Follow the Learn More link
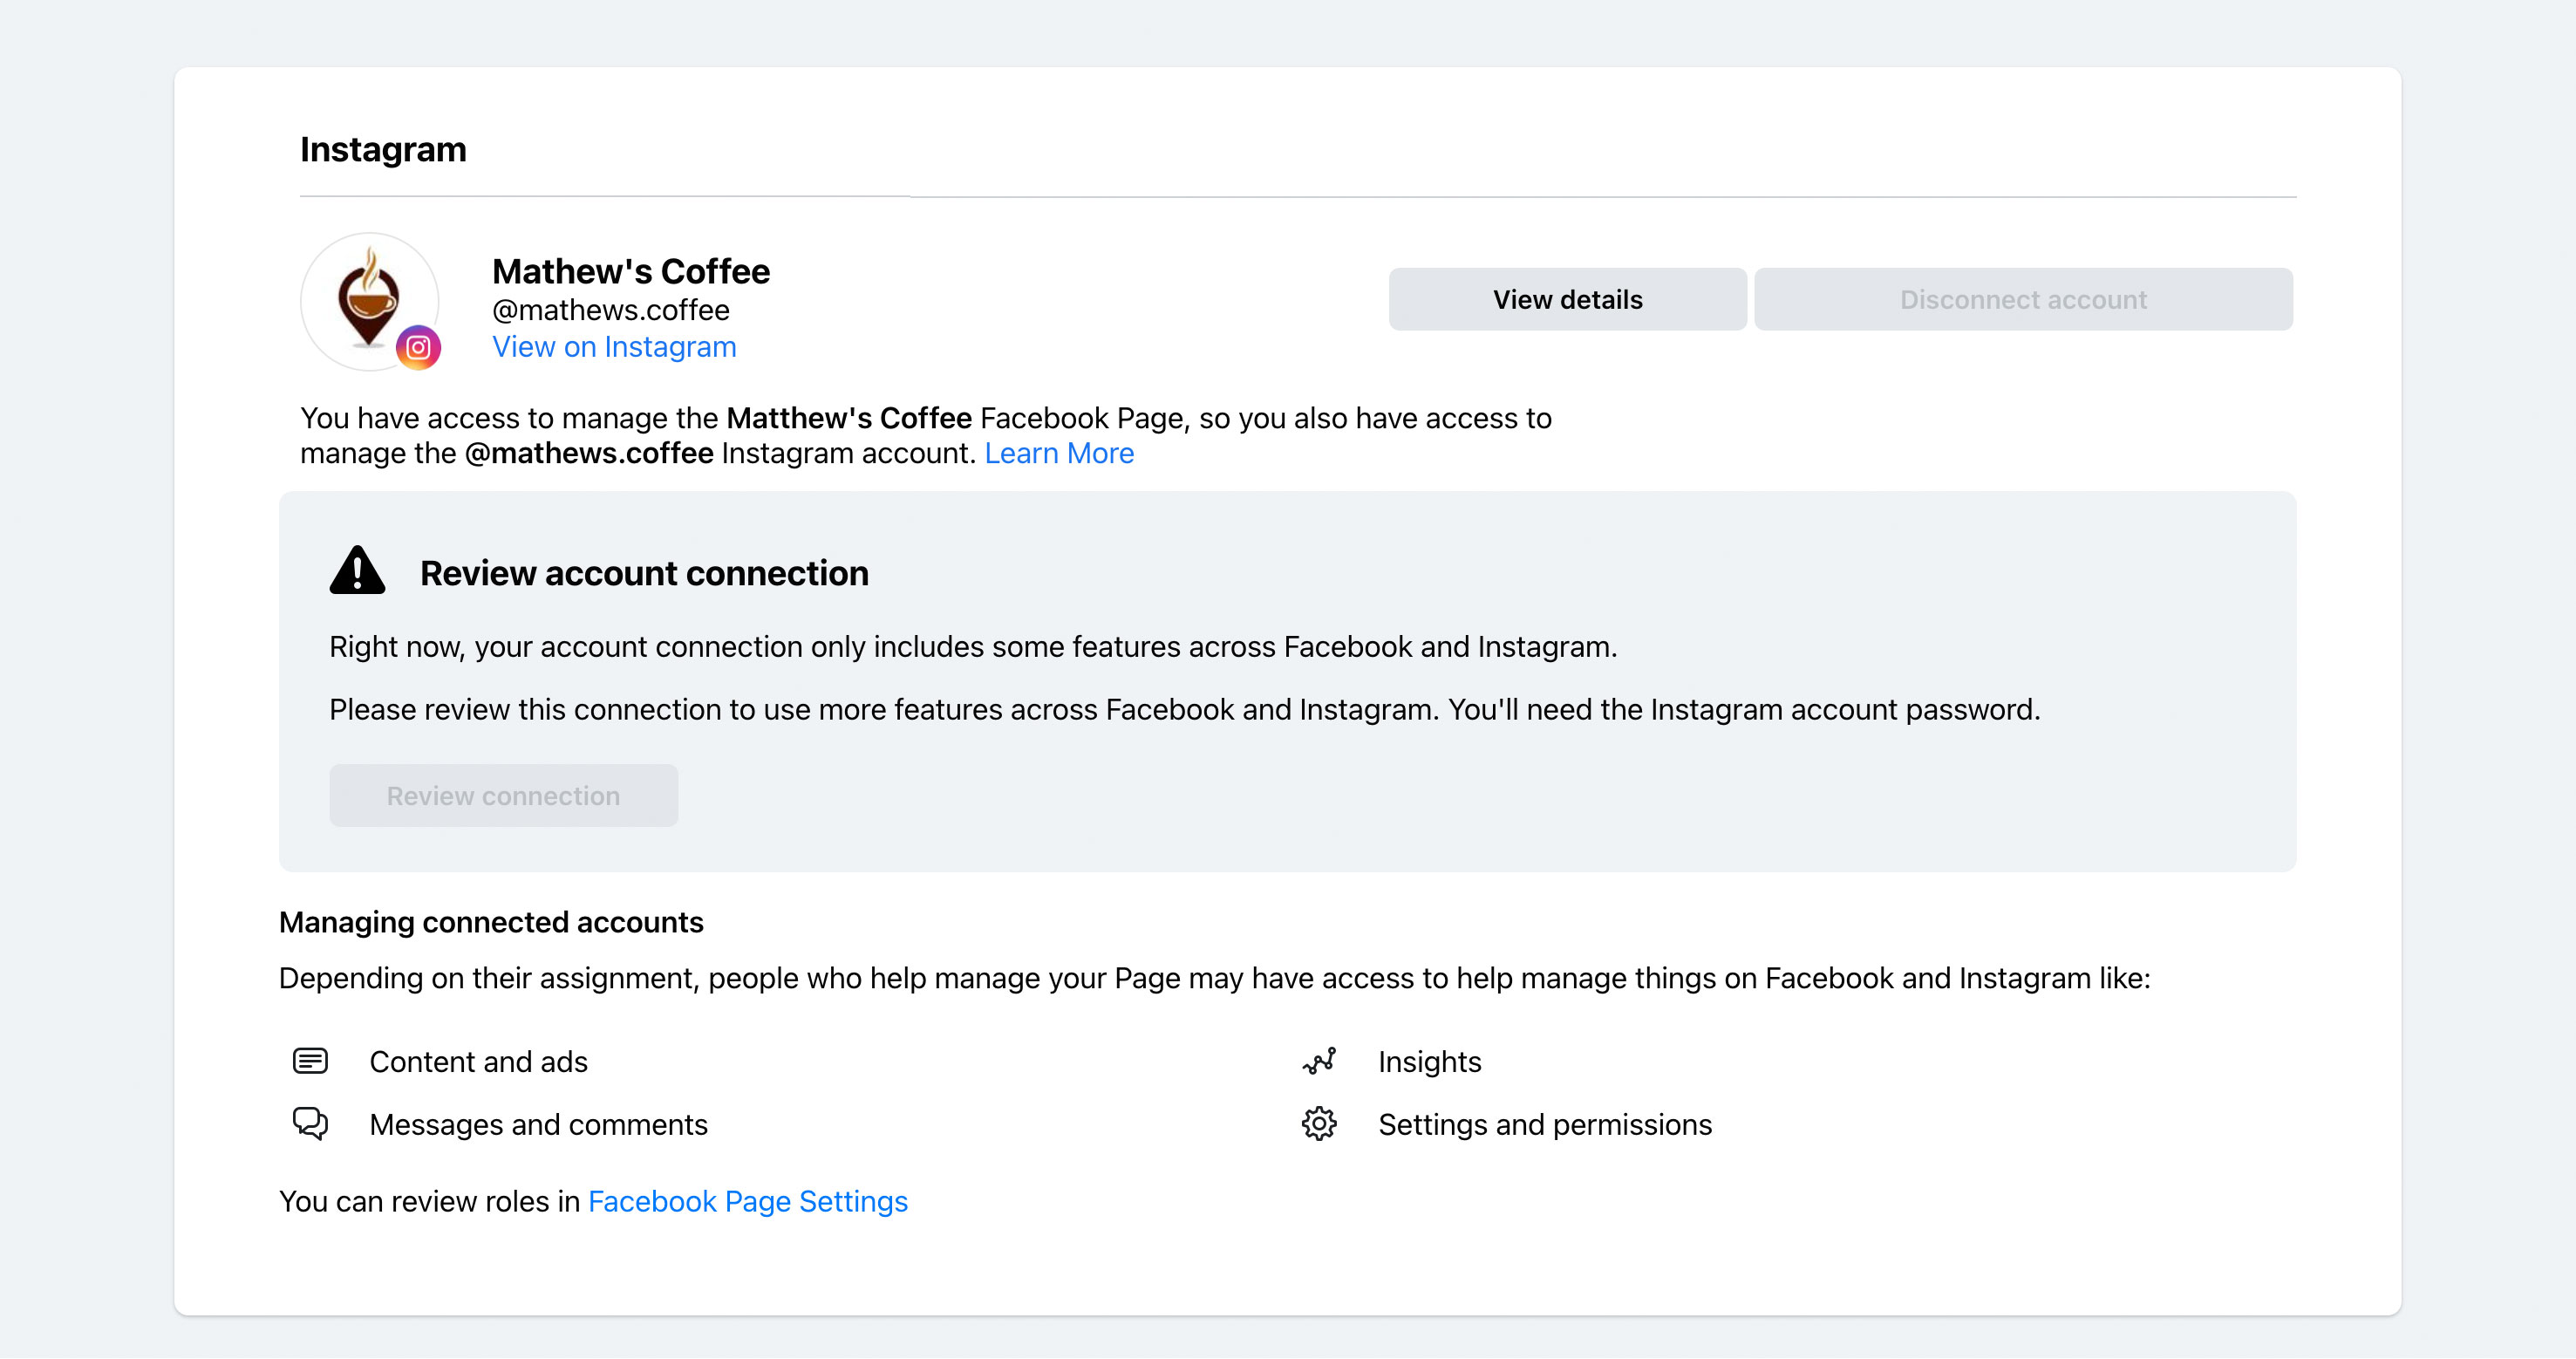The height and width of the screenshot is (1359, 2576). pos(1059,454)
